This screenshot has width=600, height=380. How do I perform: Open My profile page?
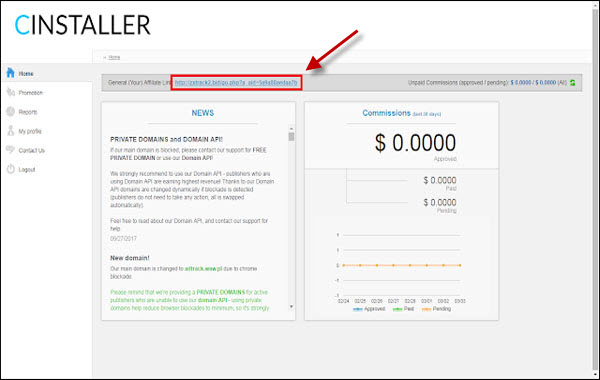pos(30,131)
